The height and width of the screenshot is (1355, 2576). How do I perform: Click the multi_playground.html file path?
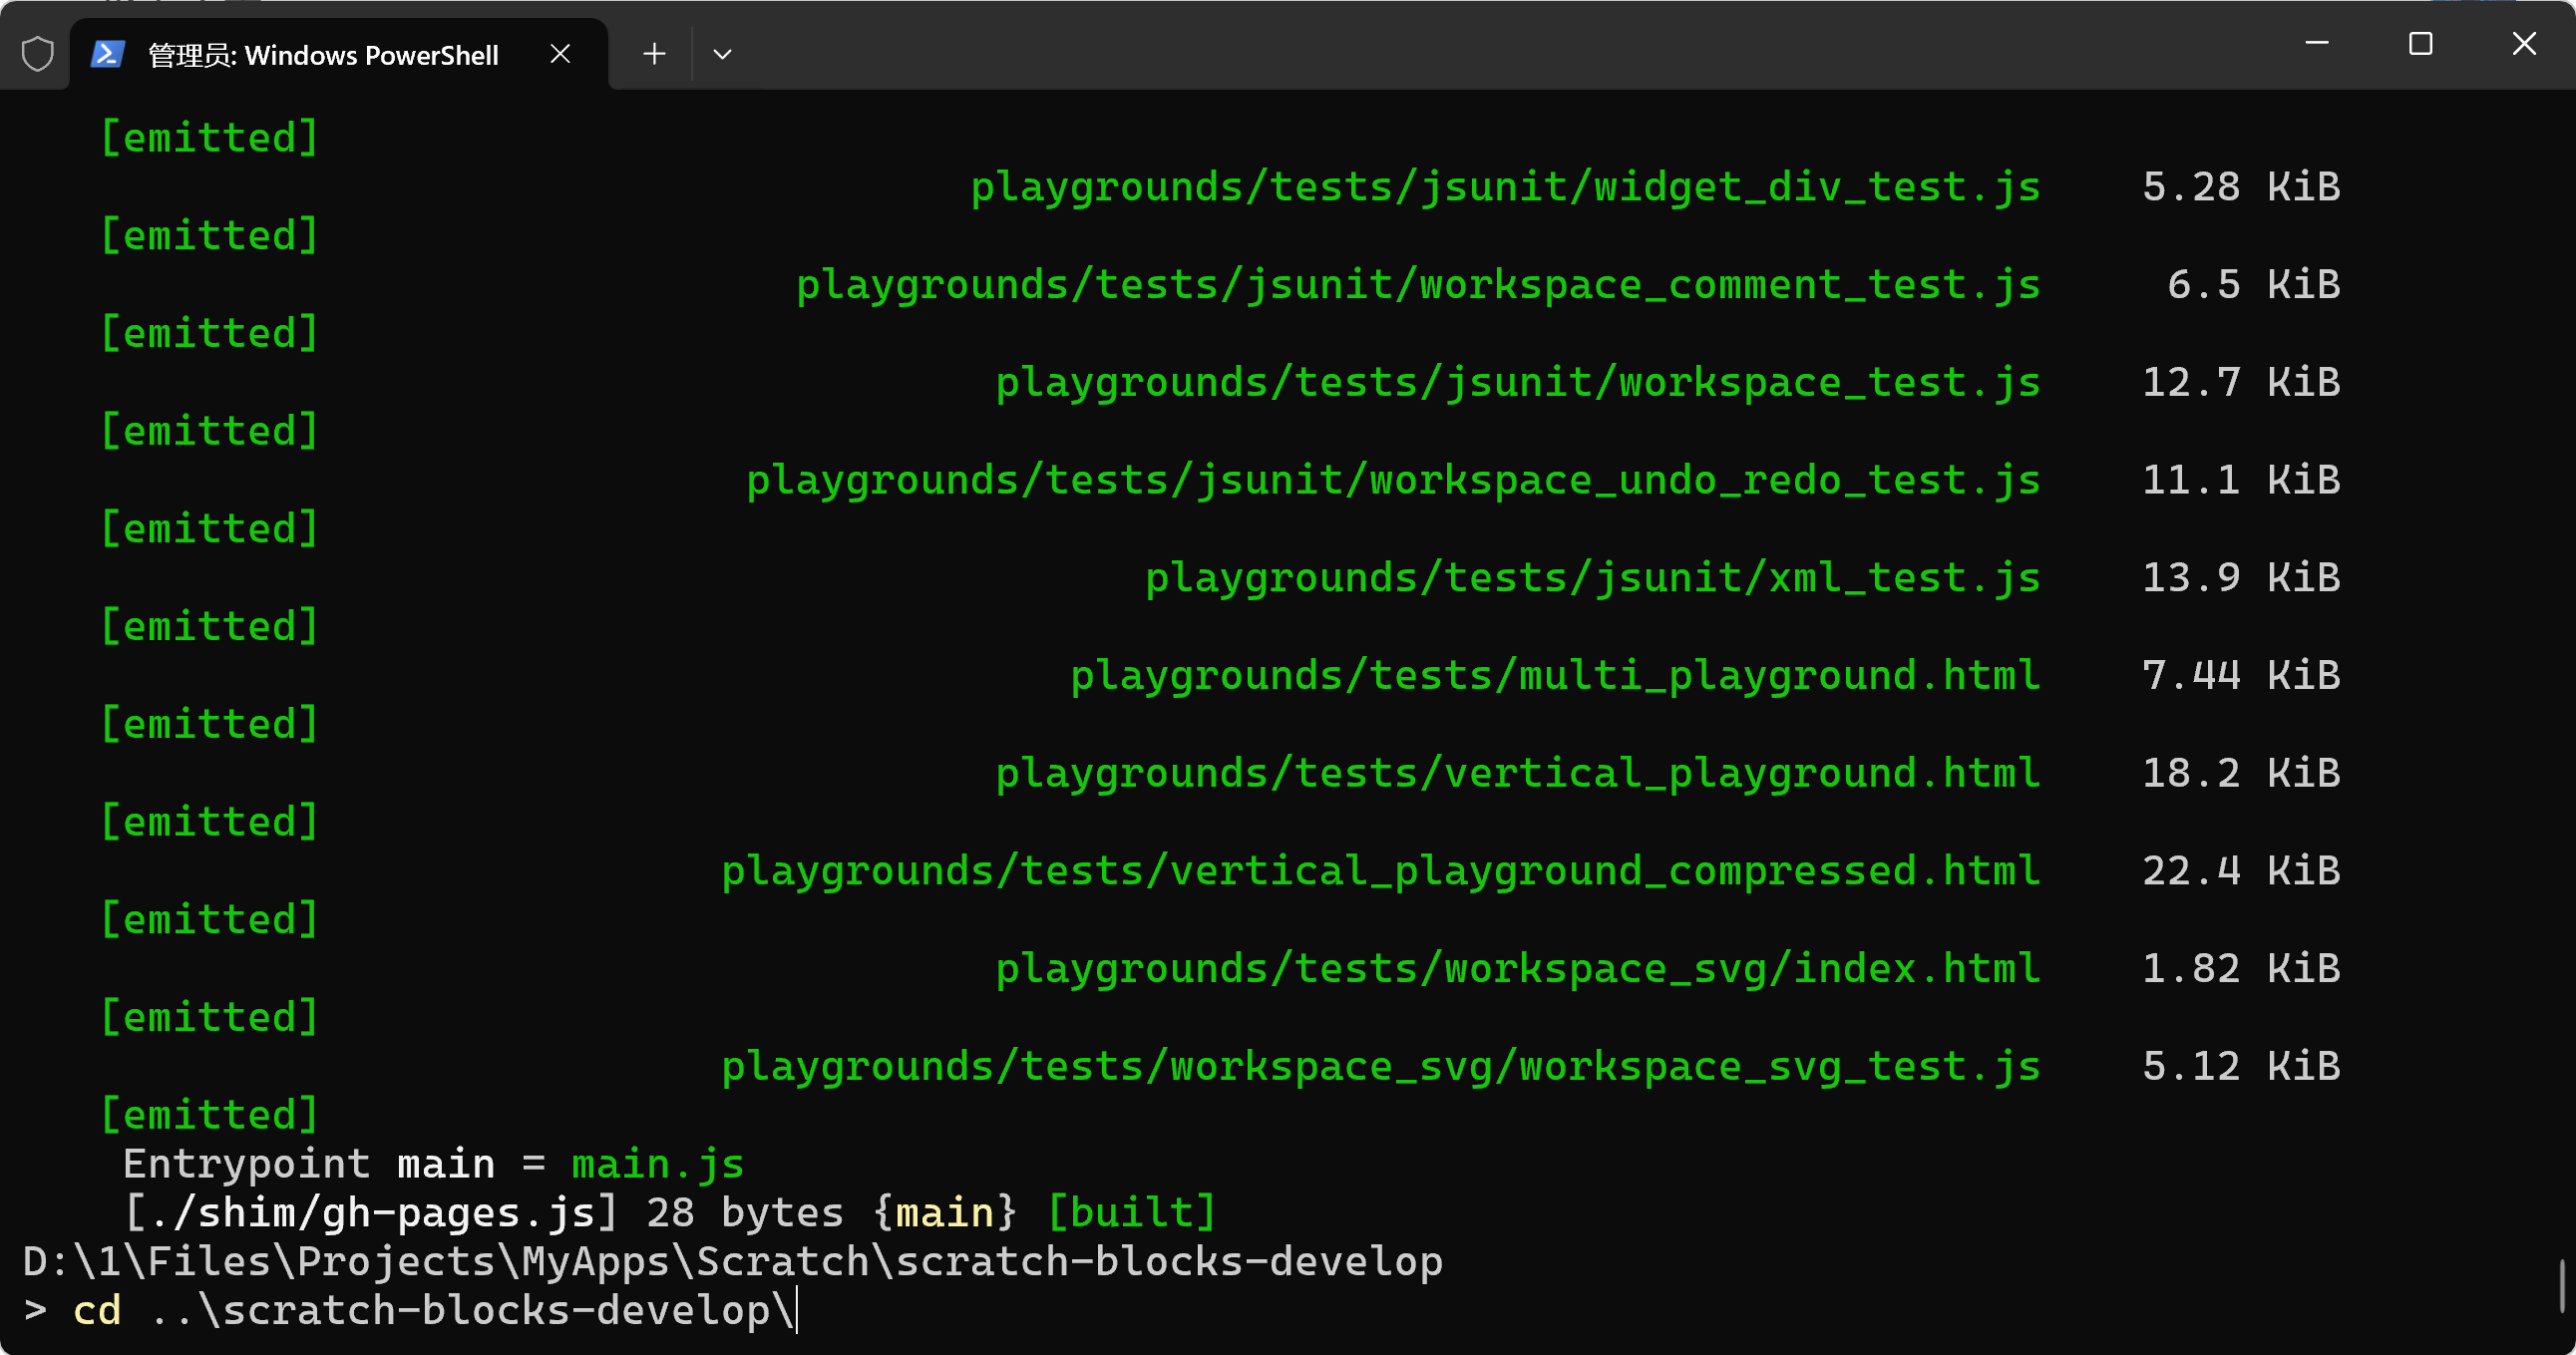tap(1555, 675)
